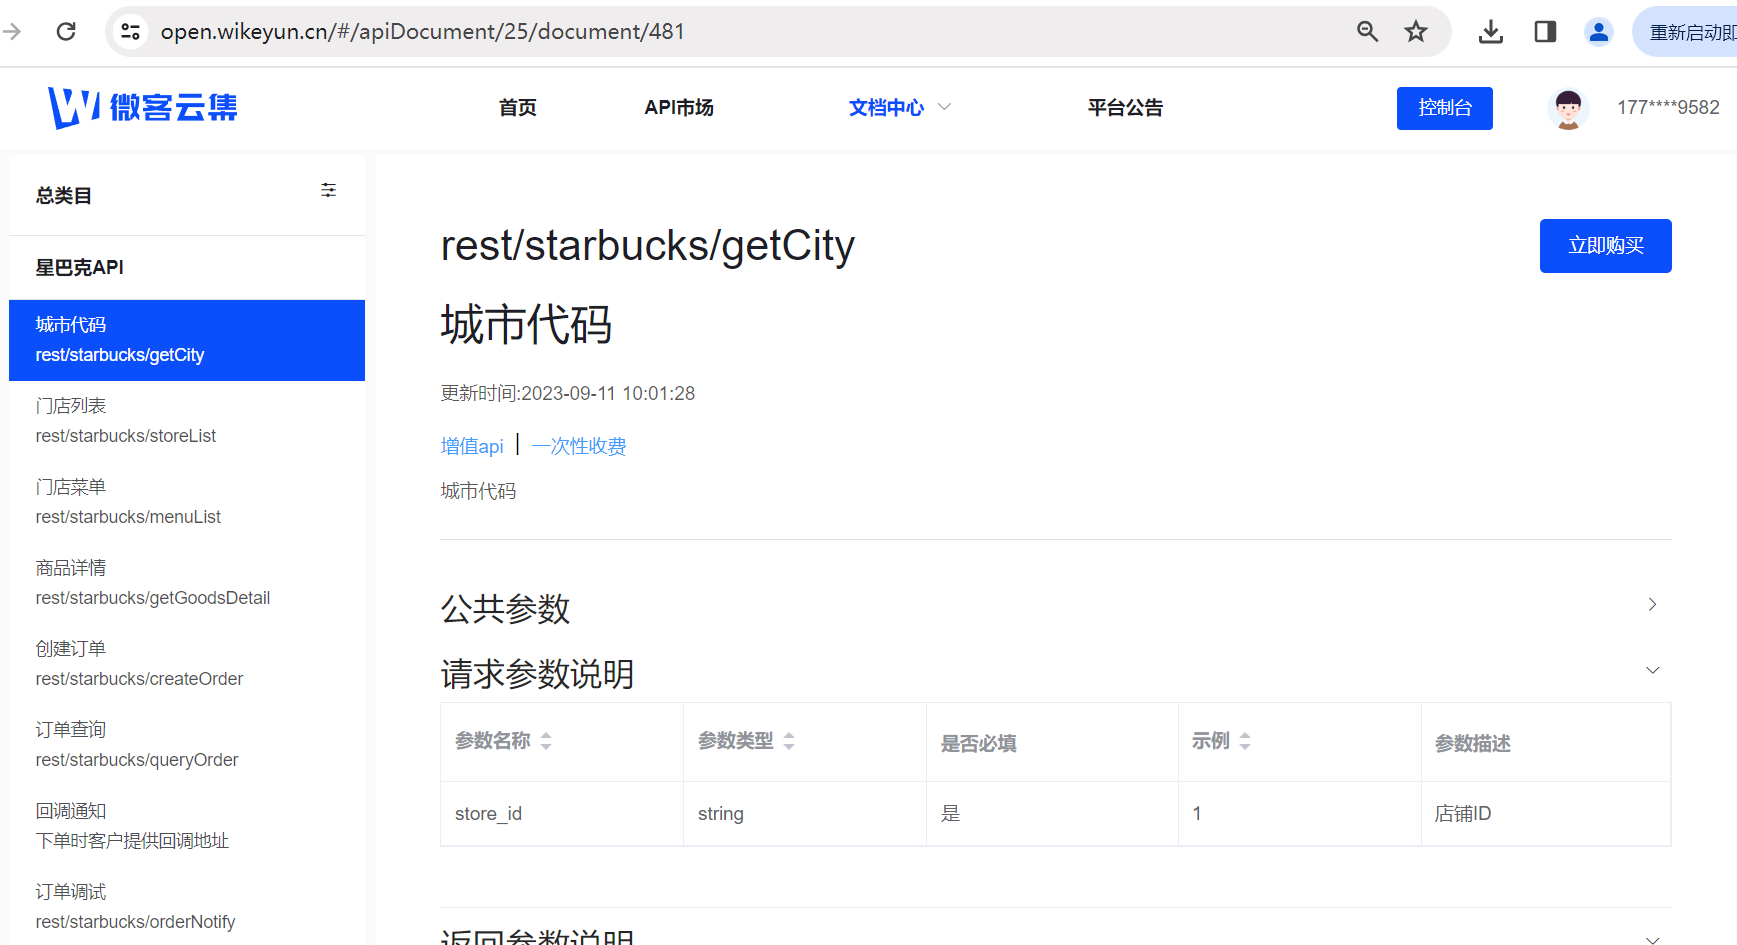Click the 是否必填 column header
The image size is (1737, 945).
[x=1053, y=743]
